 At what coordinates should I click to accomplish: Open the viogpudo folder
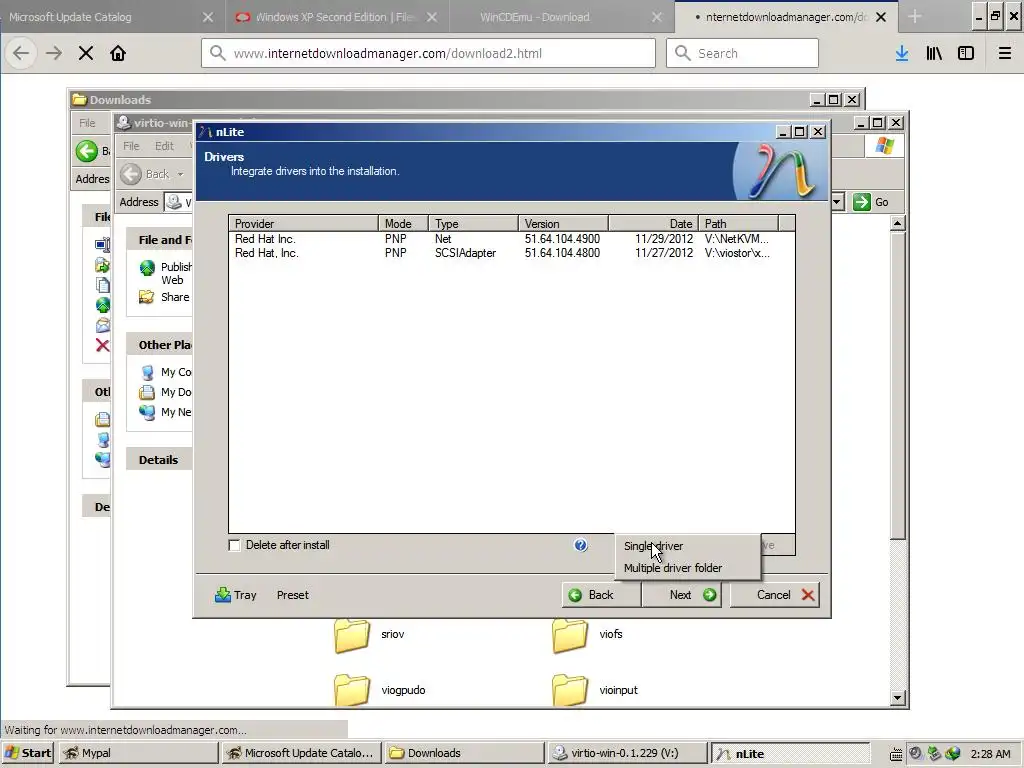pos(379,690)
